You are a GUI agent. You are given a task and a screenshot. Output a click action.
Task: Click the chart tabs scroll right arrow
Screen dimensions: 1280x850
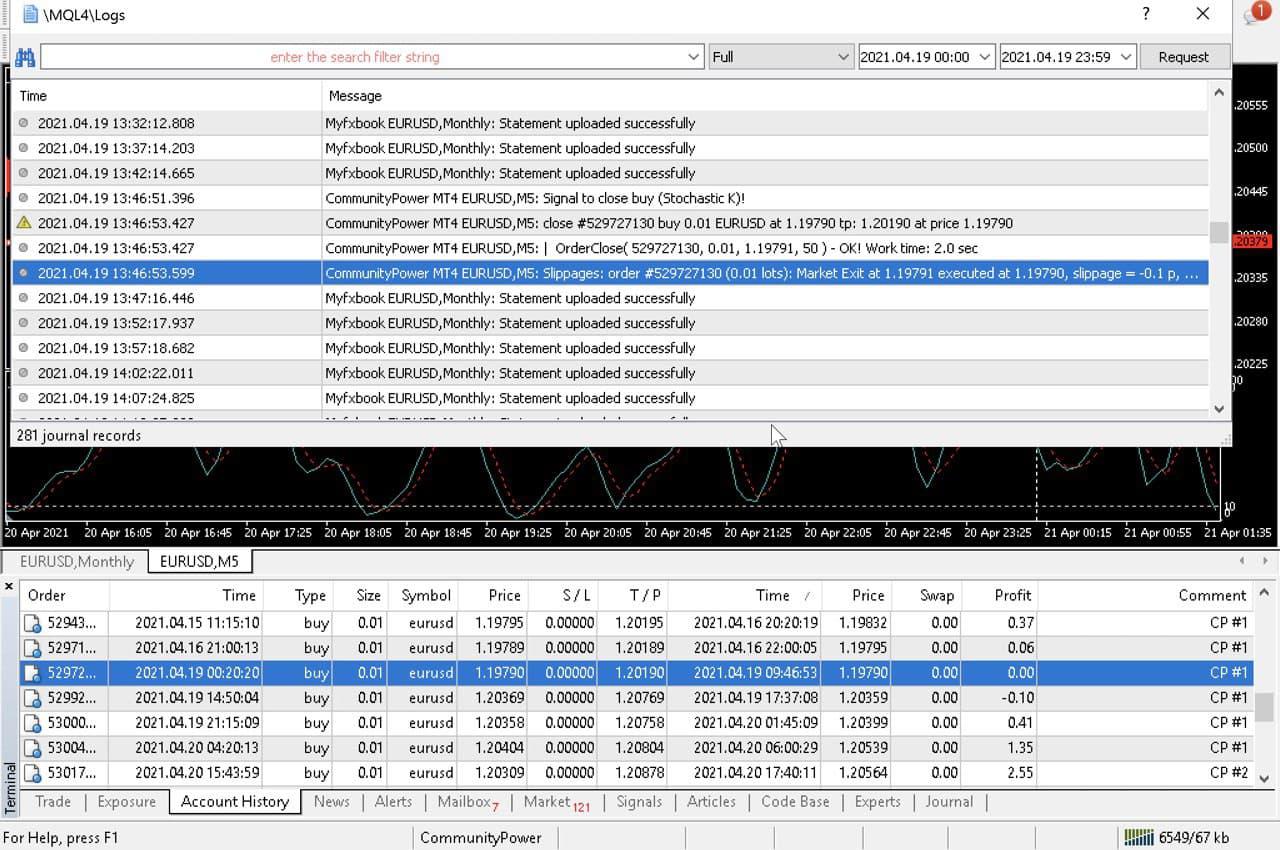pos(1266,561)
